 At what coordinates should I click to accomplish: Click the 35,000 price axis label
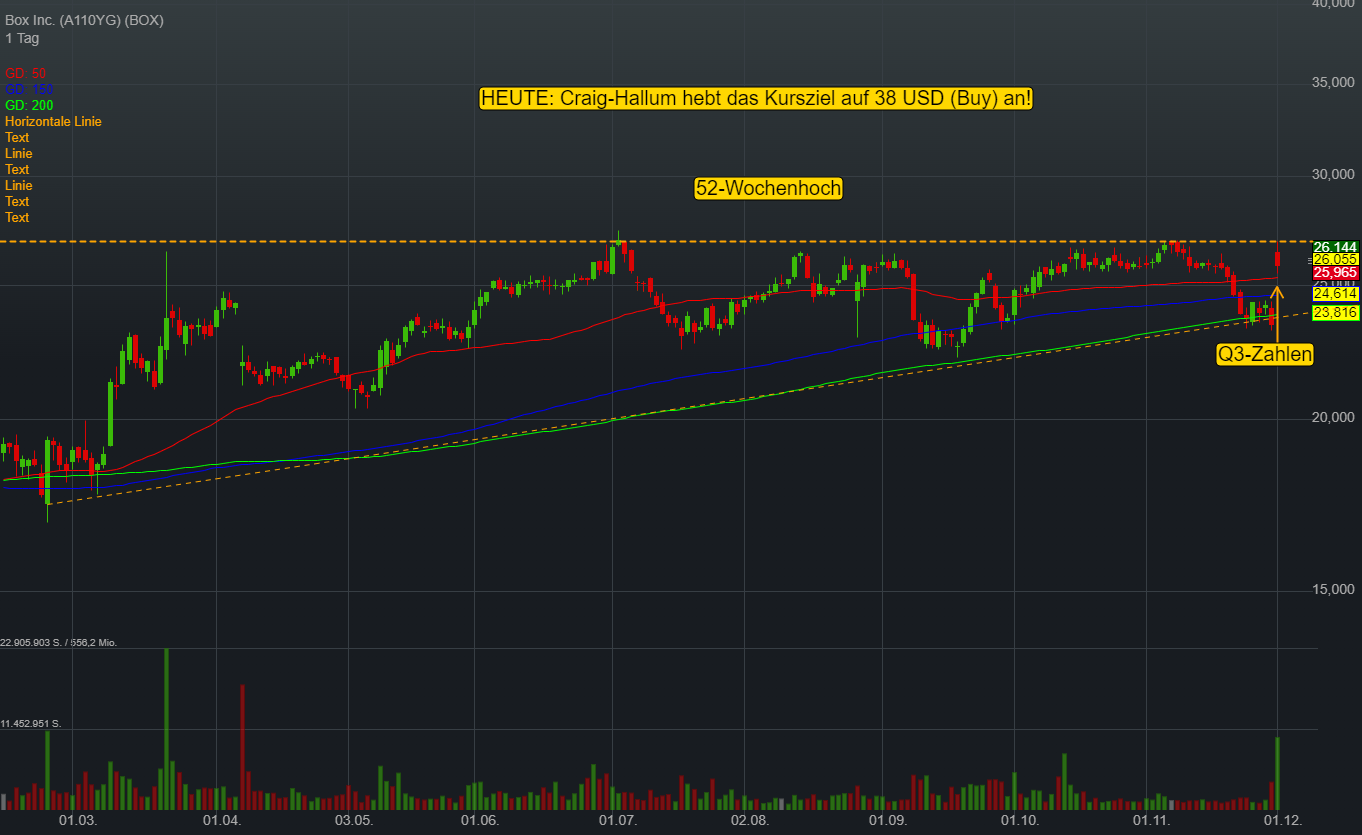click(x=1334, y=82)
